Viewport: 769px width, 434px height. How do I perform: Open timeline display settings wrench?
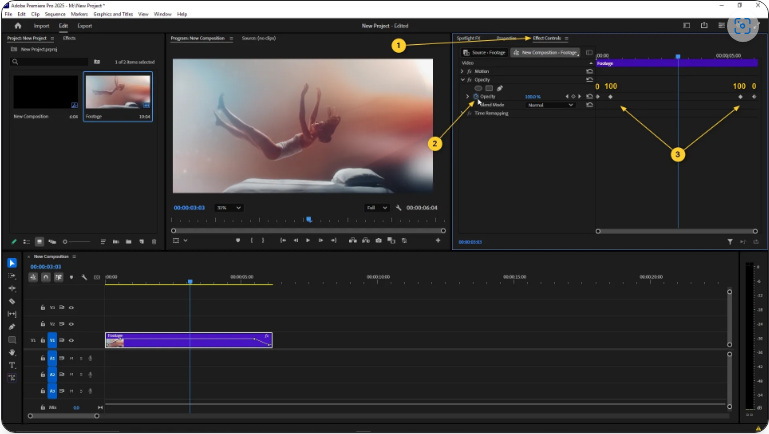[84, 277]
